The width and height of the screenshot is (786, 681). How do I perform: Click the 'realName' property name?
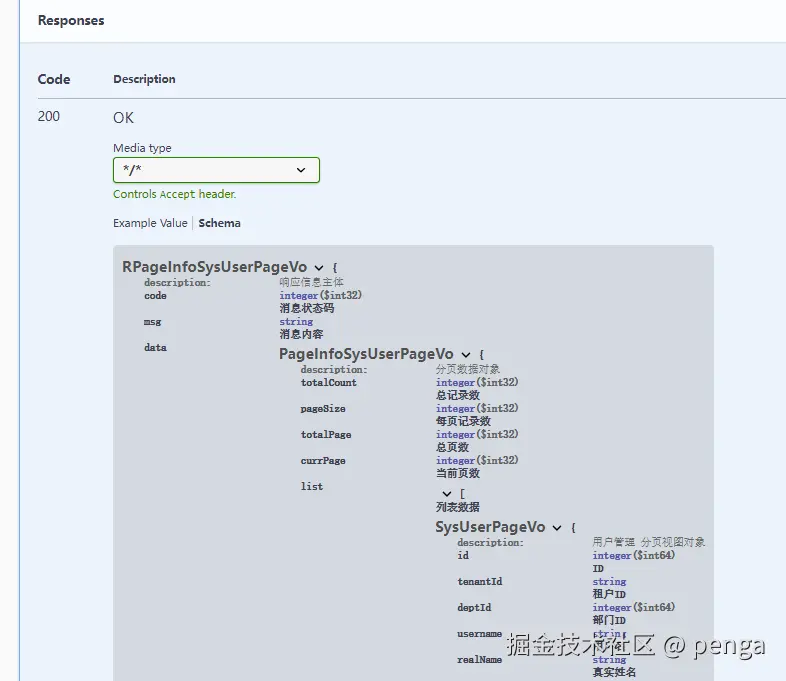[x=480, y=659]
